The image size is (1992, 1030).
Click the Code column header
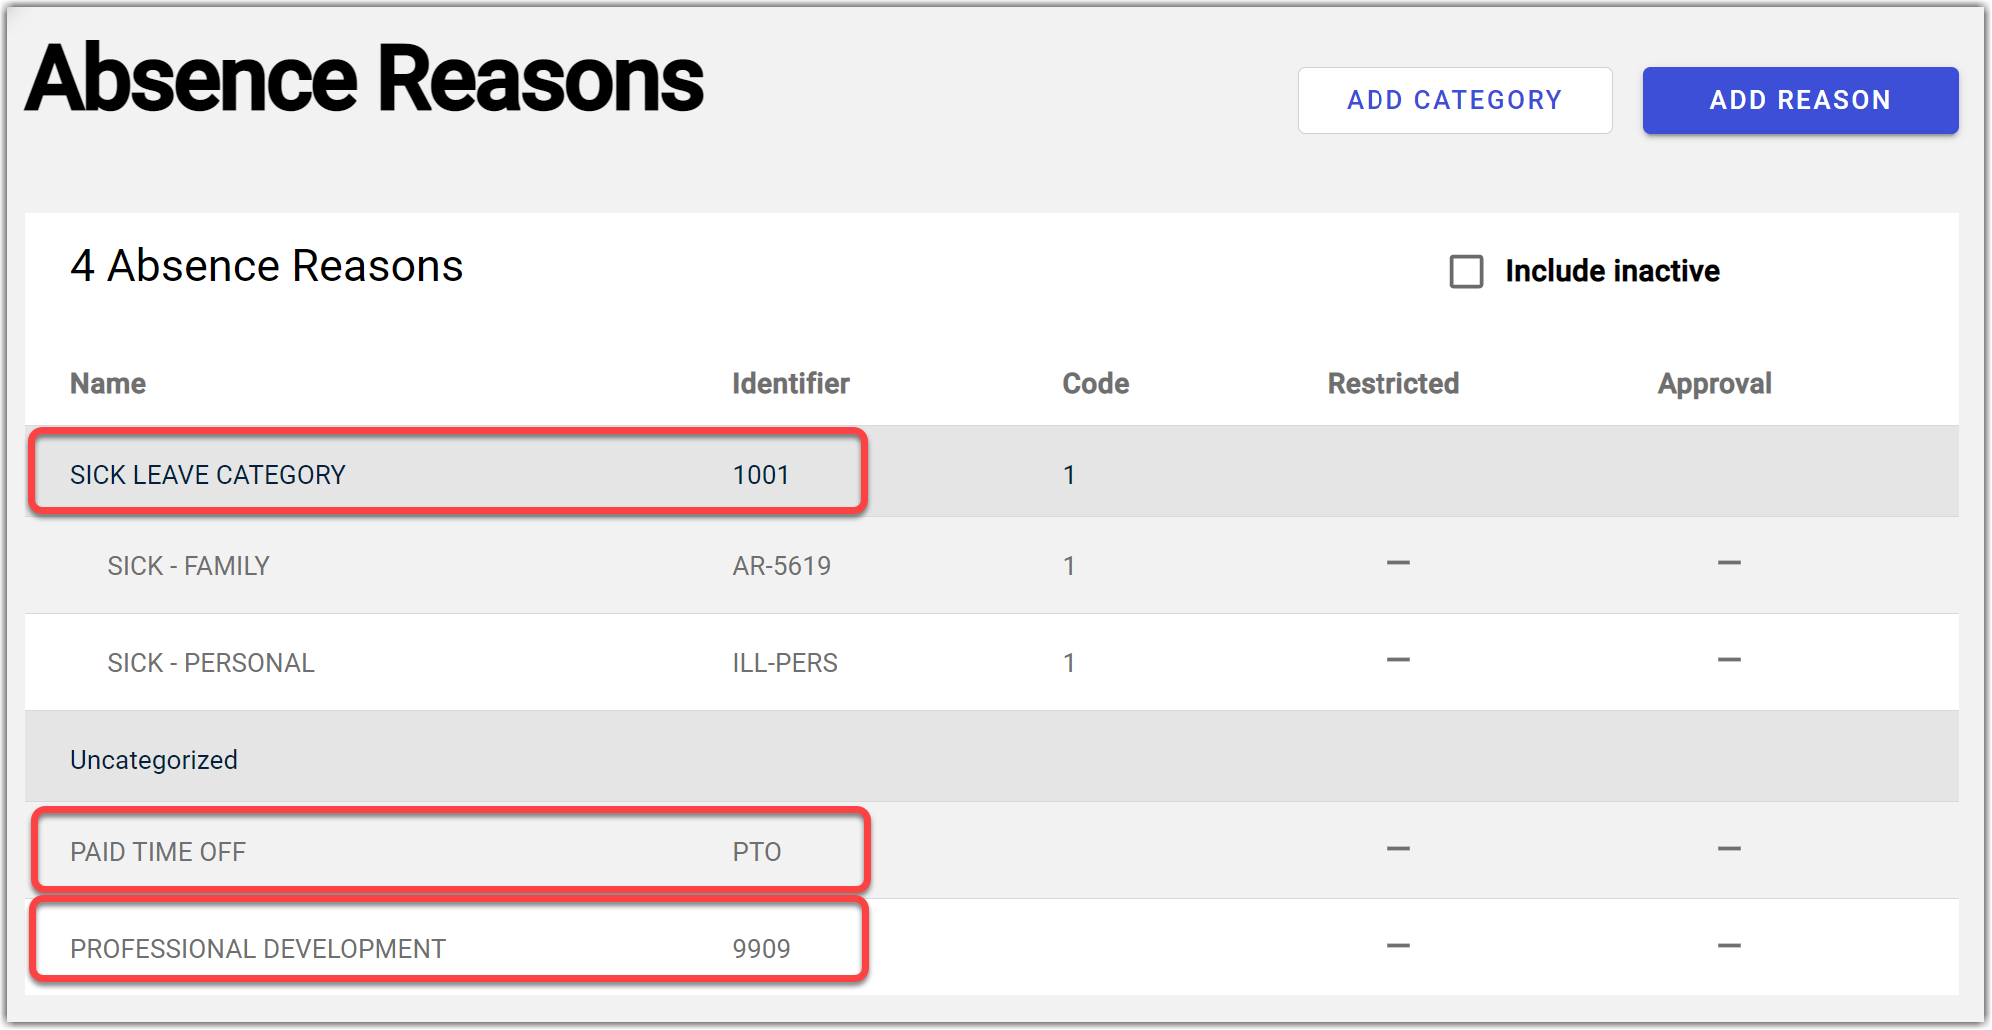coord(1095,384)
